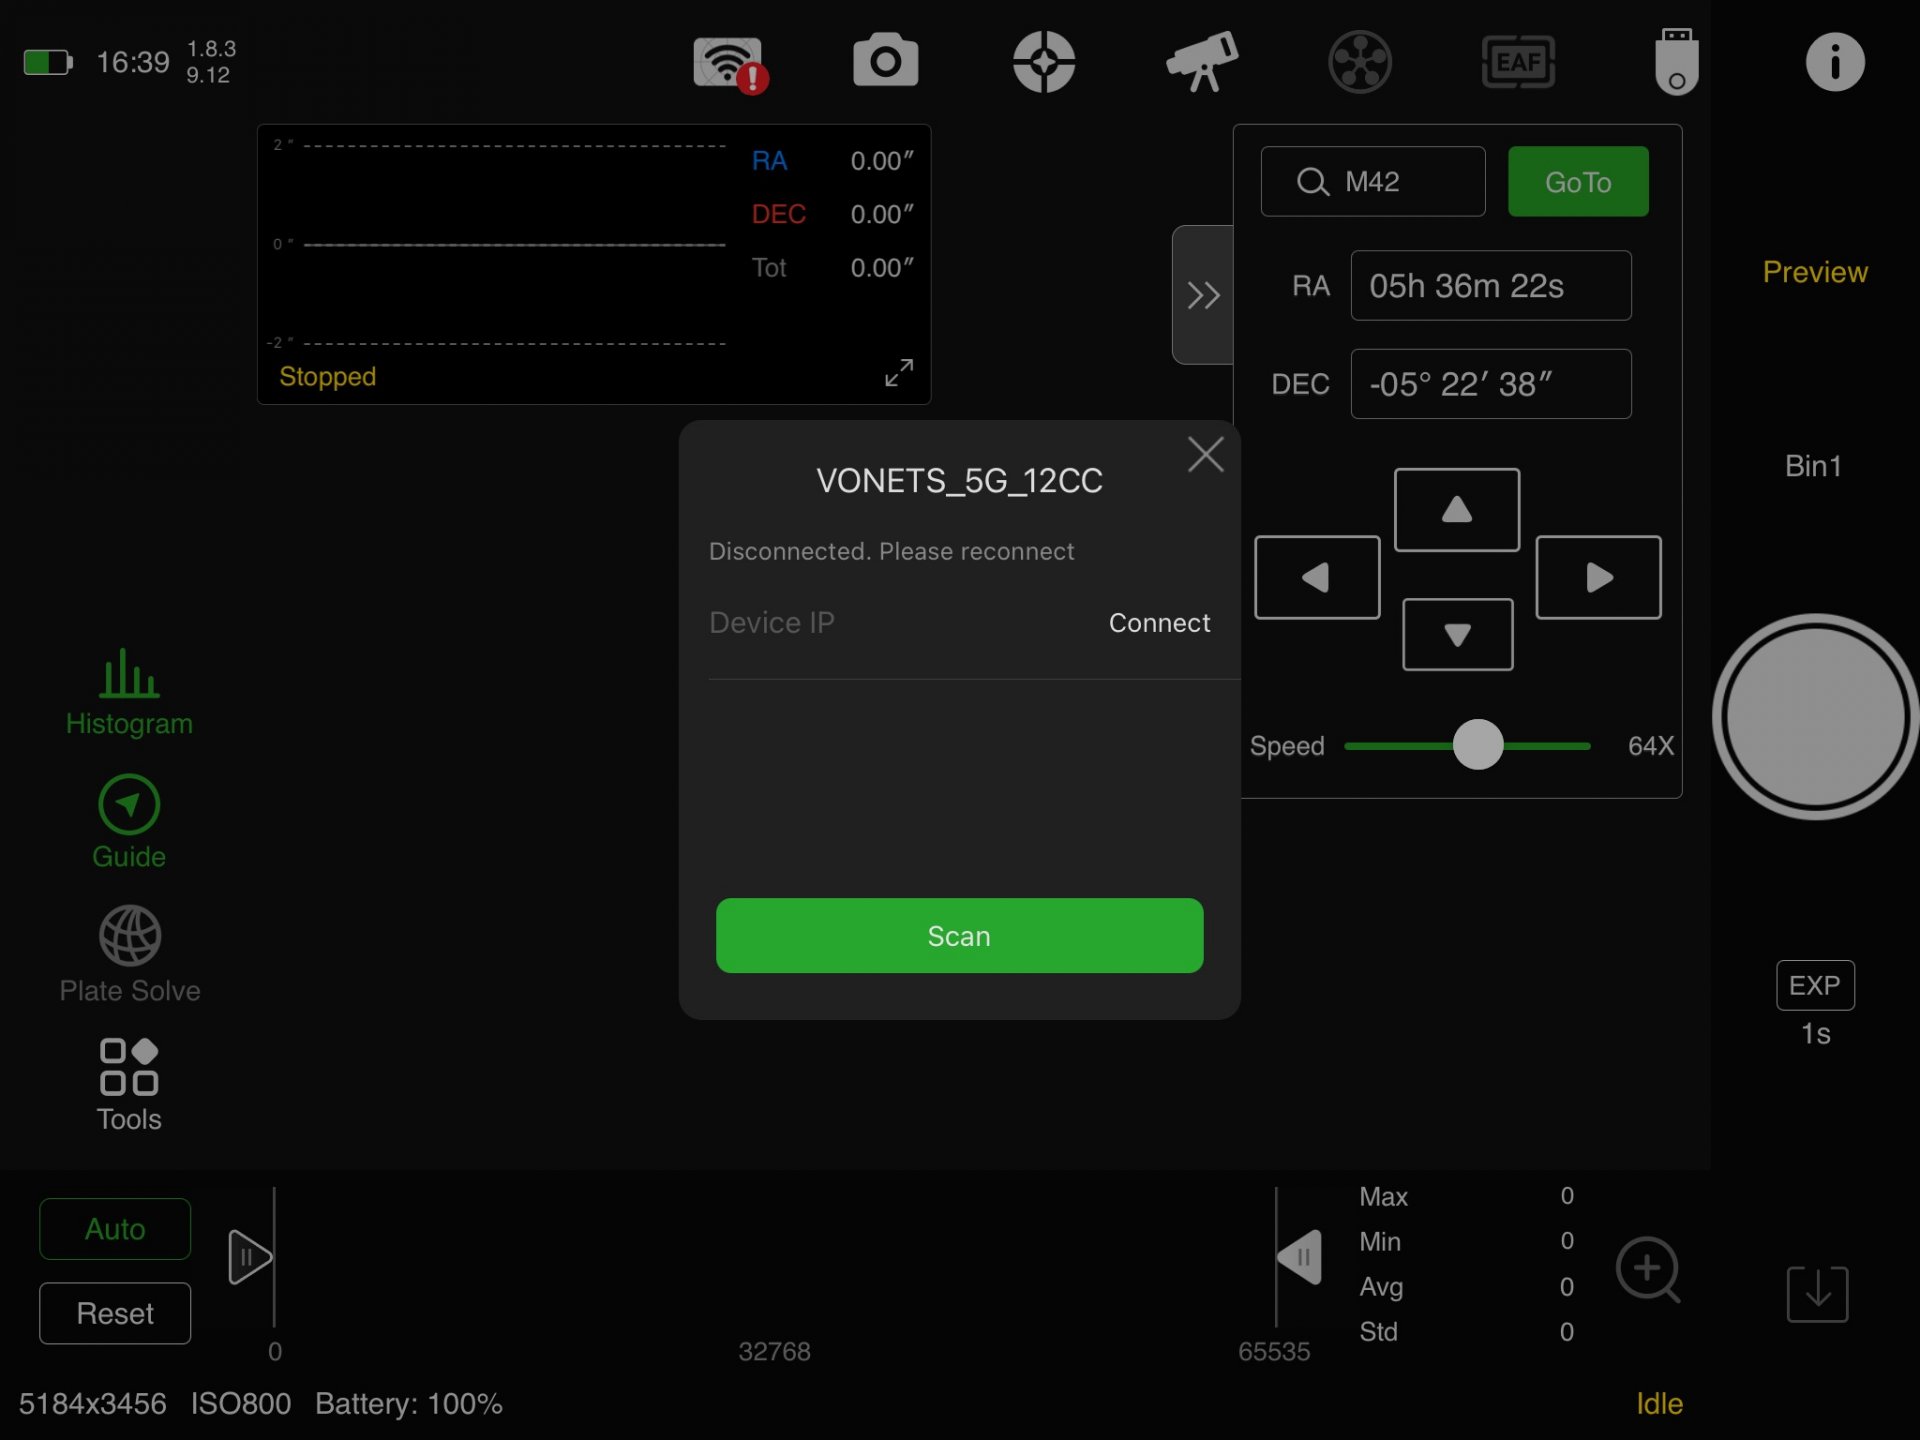Click the Reset histogram button
Screen dimensions: 1920x1440
point(115,1313)
